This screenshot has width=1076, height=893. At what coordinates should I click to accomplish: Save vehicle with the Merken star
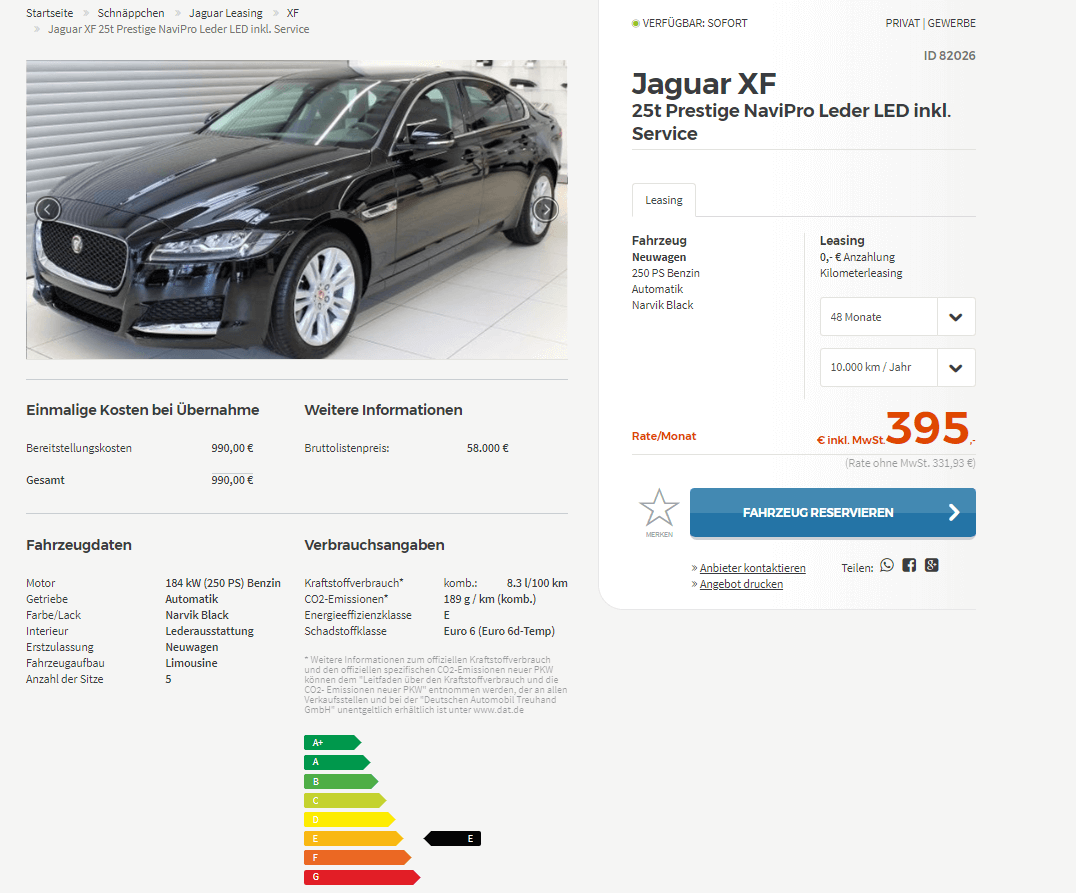[x=659, y=513]
